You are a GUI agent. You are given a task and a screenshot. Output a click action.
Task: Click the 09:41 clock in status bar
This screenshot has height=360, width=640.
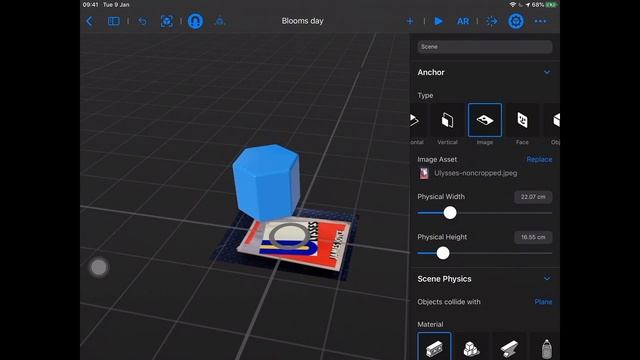(91, 5)
